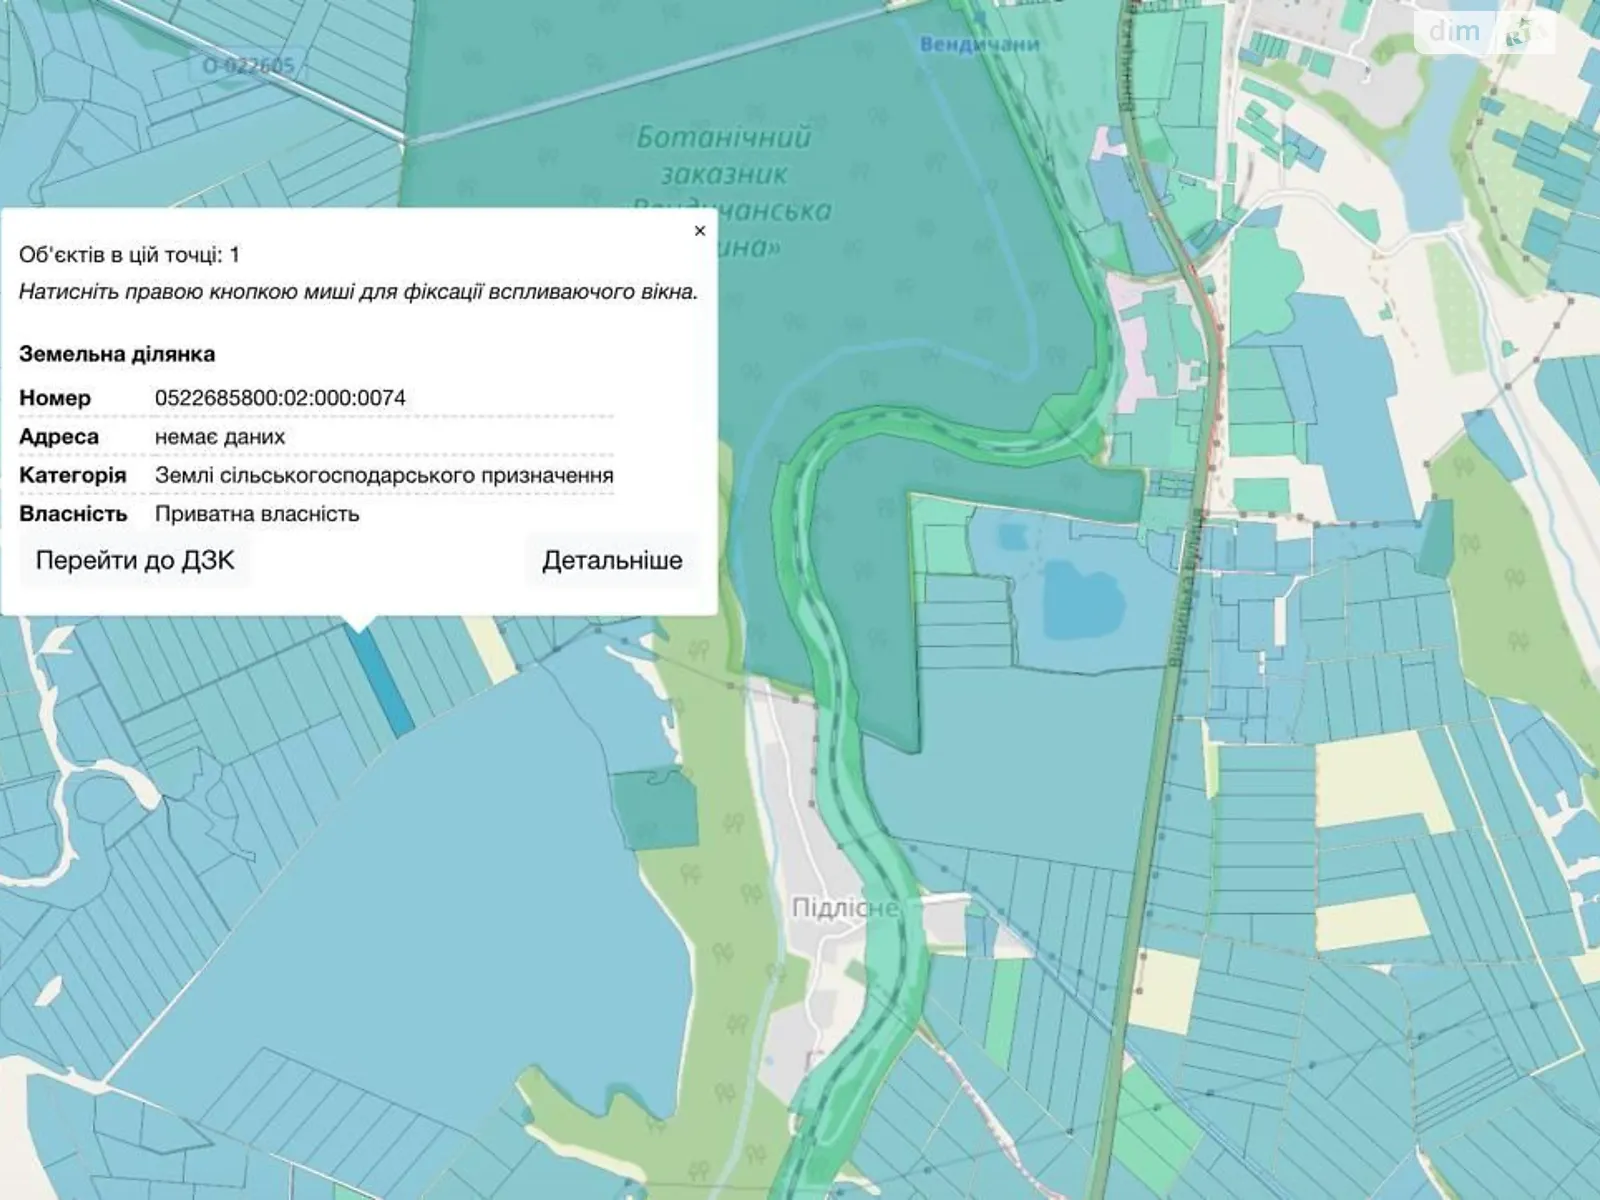Close the land parcel info popup
The height and width of the screenshot is (1200, 1600).
tap(699, 231)
